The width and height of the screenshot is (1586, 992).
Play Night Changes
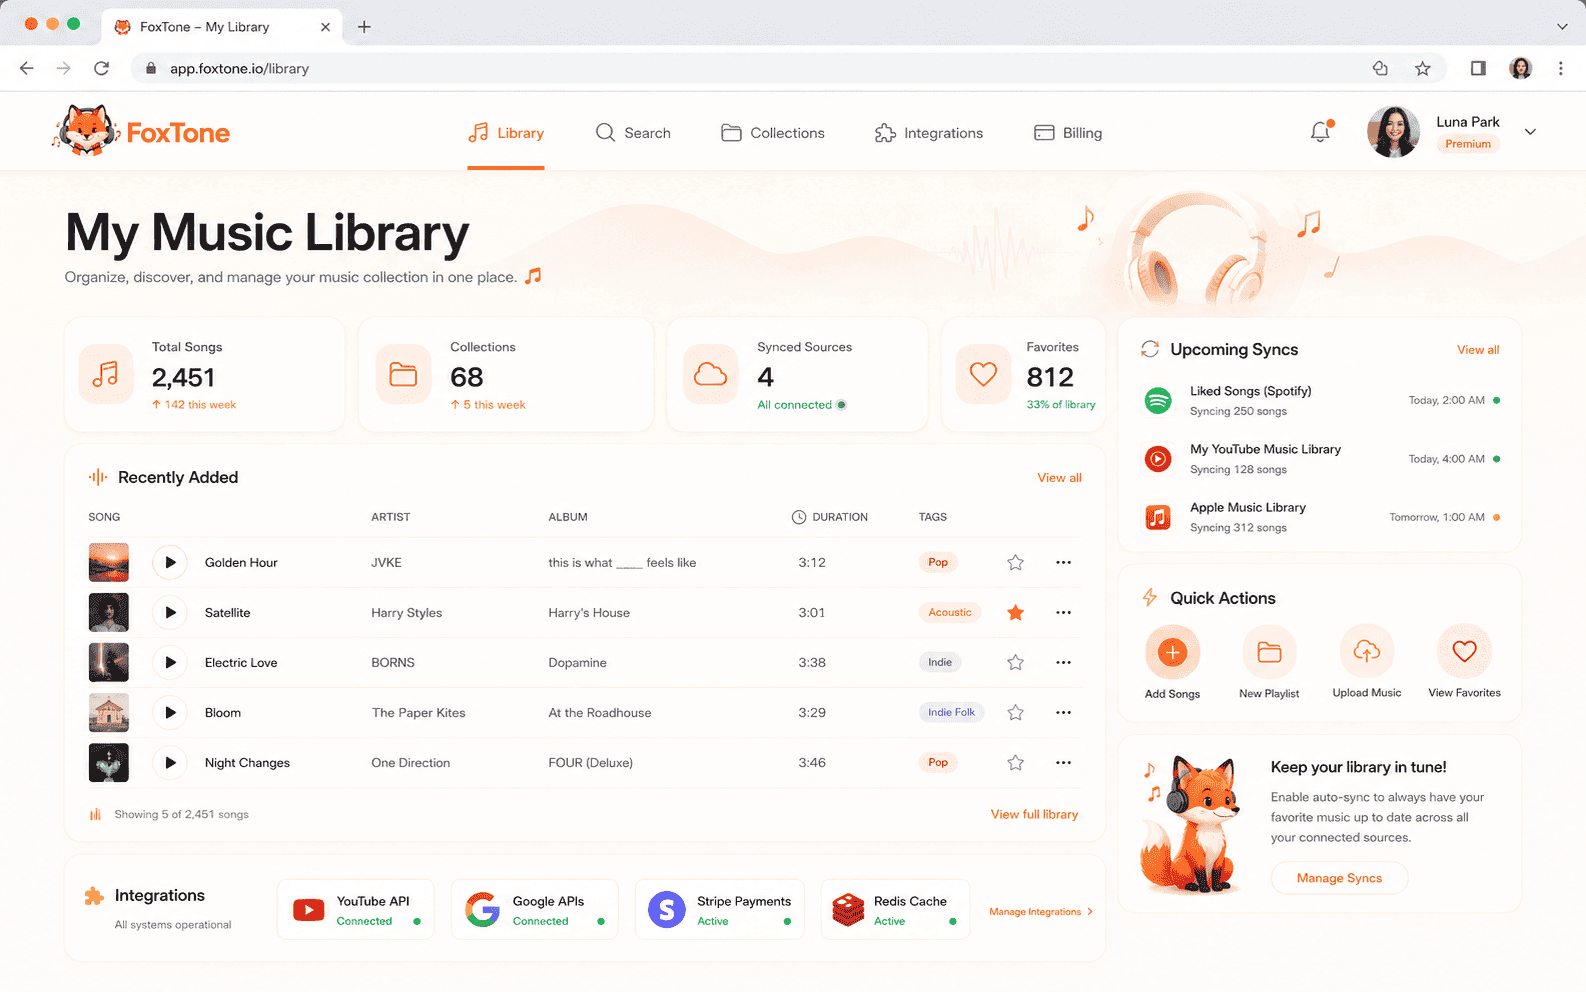(170, 762)
